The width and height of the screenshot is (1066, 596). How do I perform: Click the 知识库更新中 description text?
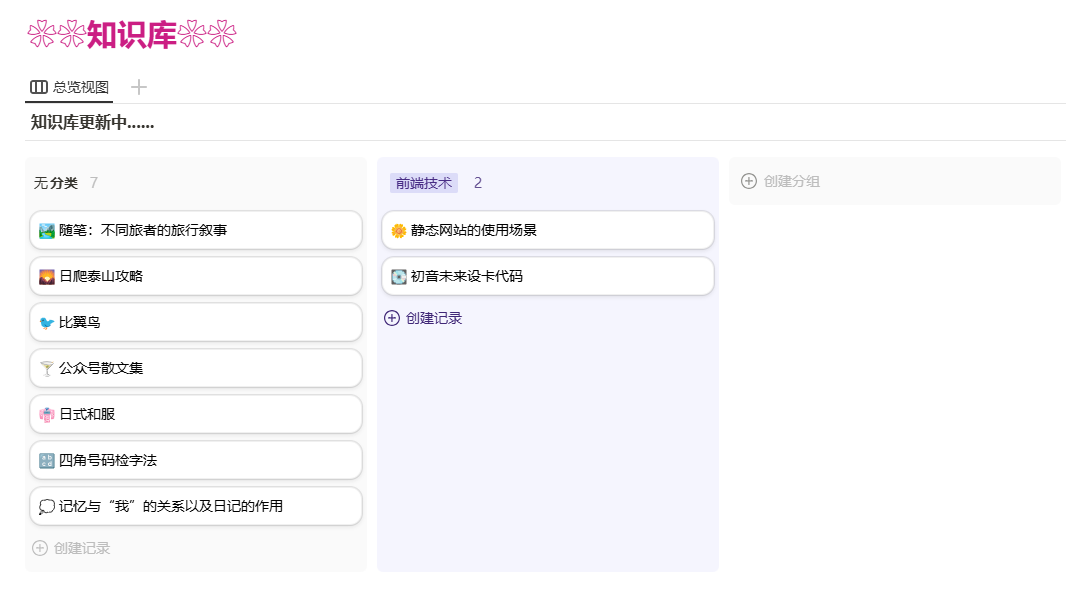(x=92, y=122)
